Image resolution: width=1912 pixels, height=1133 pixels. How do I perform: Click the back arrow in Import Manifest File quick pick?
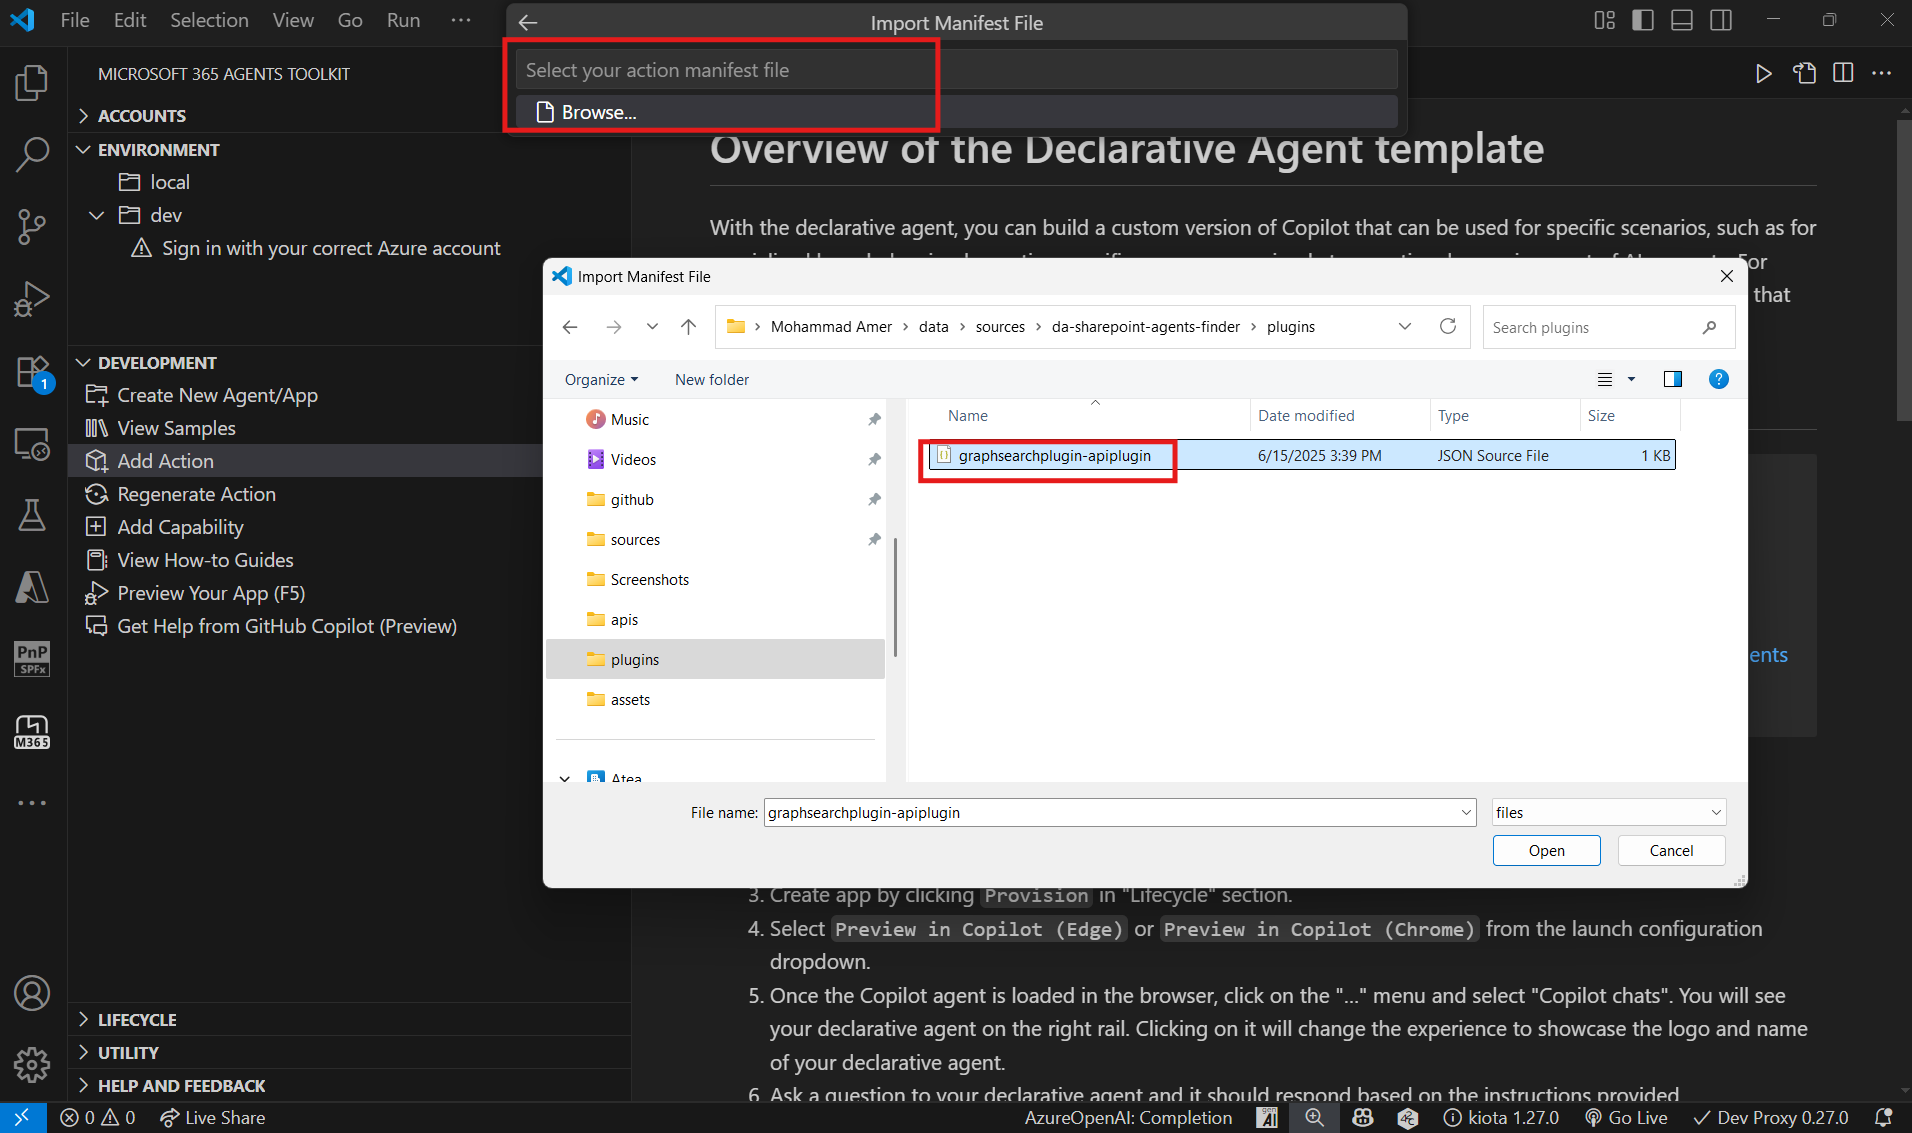(x=528, y=23)
